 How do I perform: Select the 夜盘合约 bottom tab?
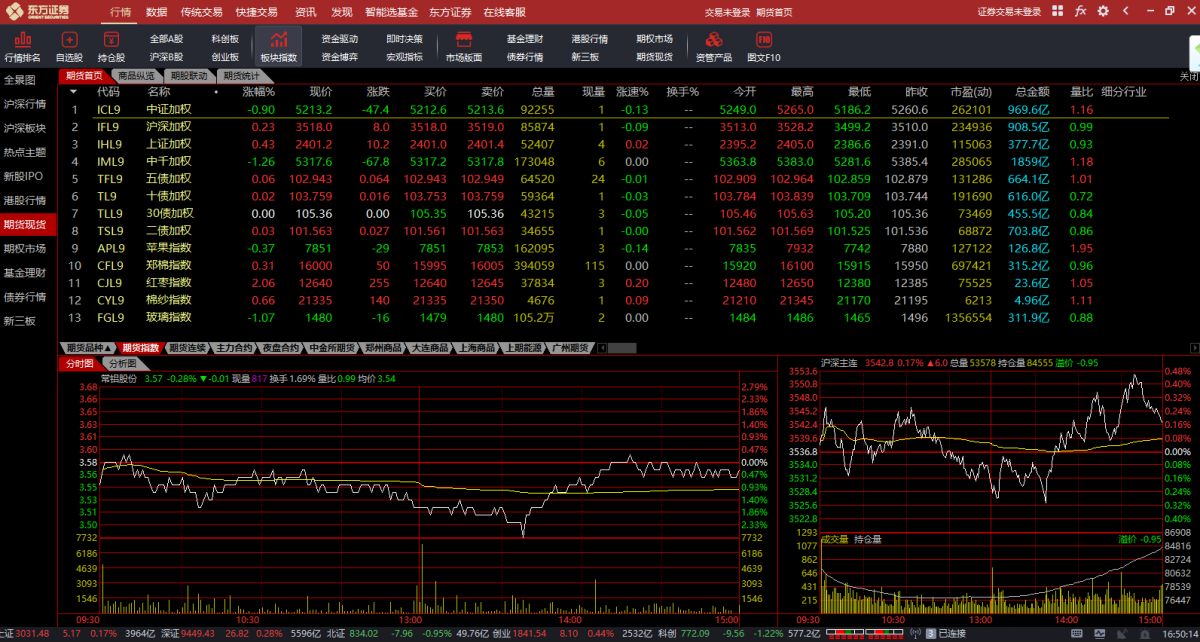(281, 348)
